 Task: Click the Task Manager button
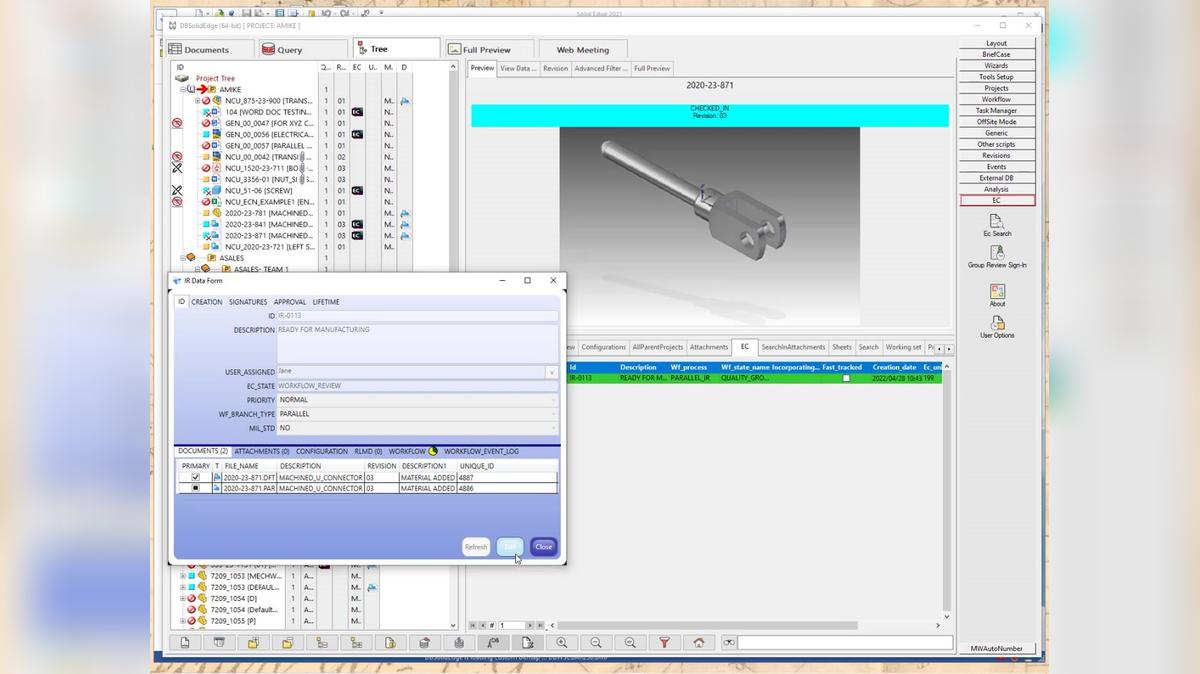coord(996,111)
